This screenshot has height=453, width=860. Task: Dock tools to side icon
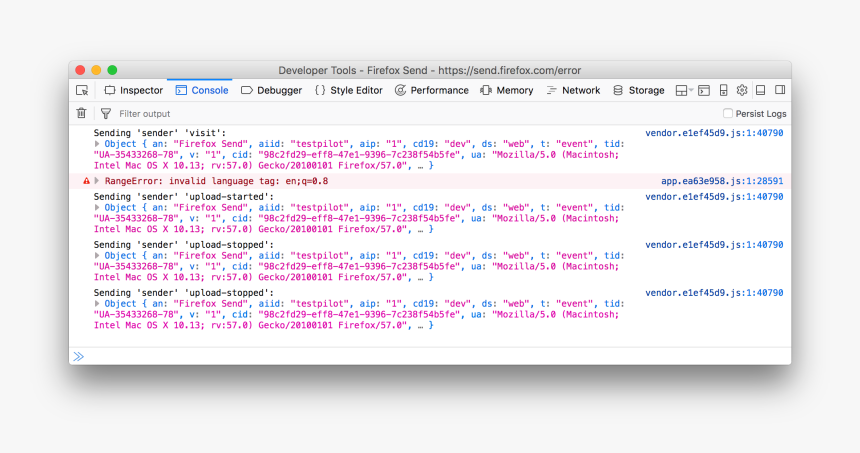click(780, 90)
